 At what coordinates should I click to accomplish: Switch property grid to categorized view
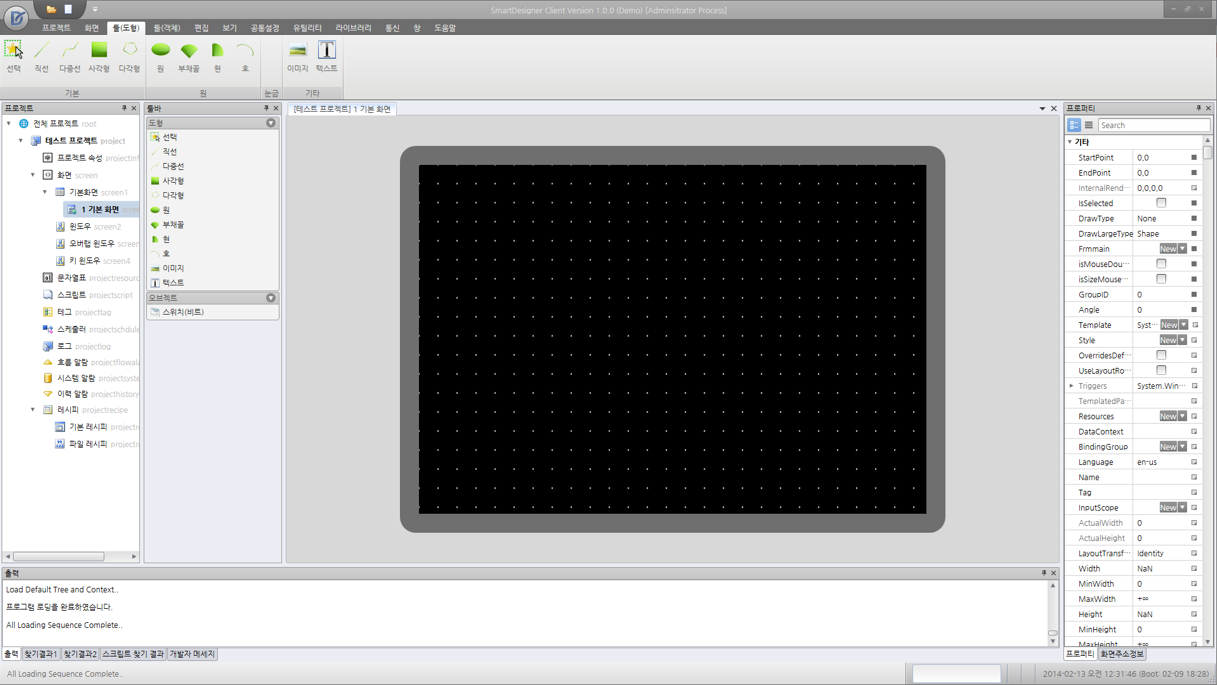pos(1074,125)
